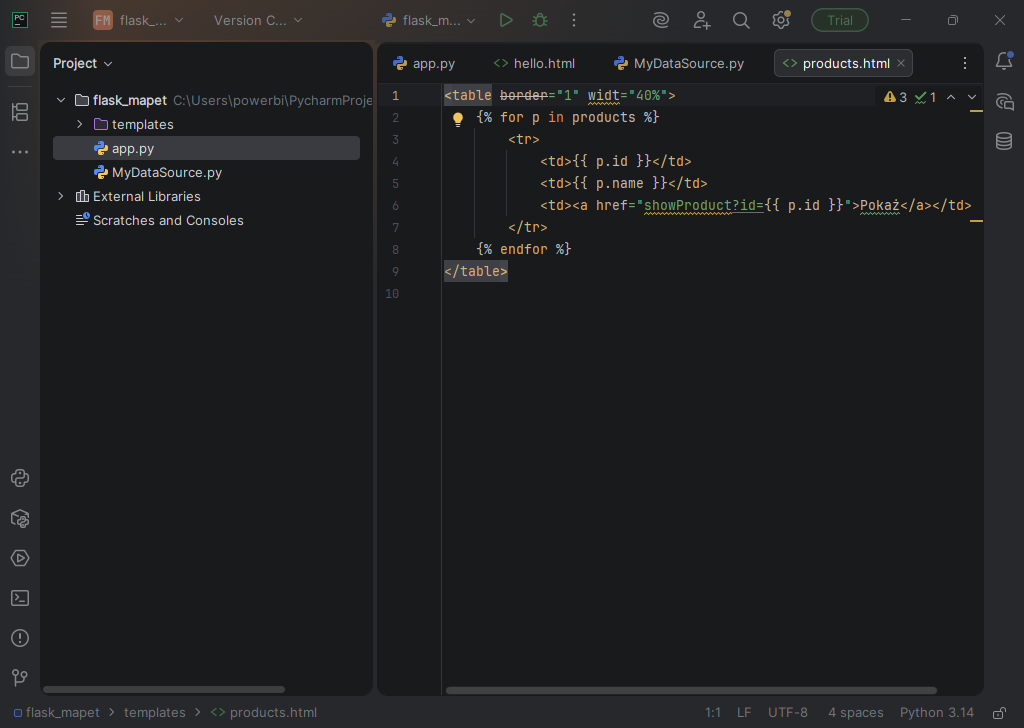Click the widt attribute on line 1
Image resolution: width=1024 pixels, height=728 pixels.
pyautogui.click(x=603, y=95)
